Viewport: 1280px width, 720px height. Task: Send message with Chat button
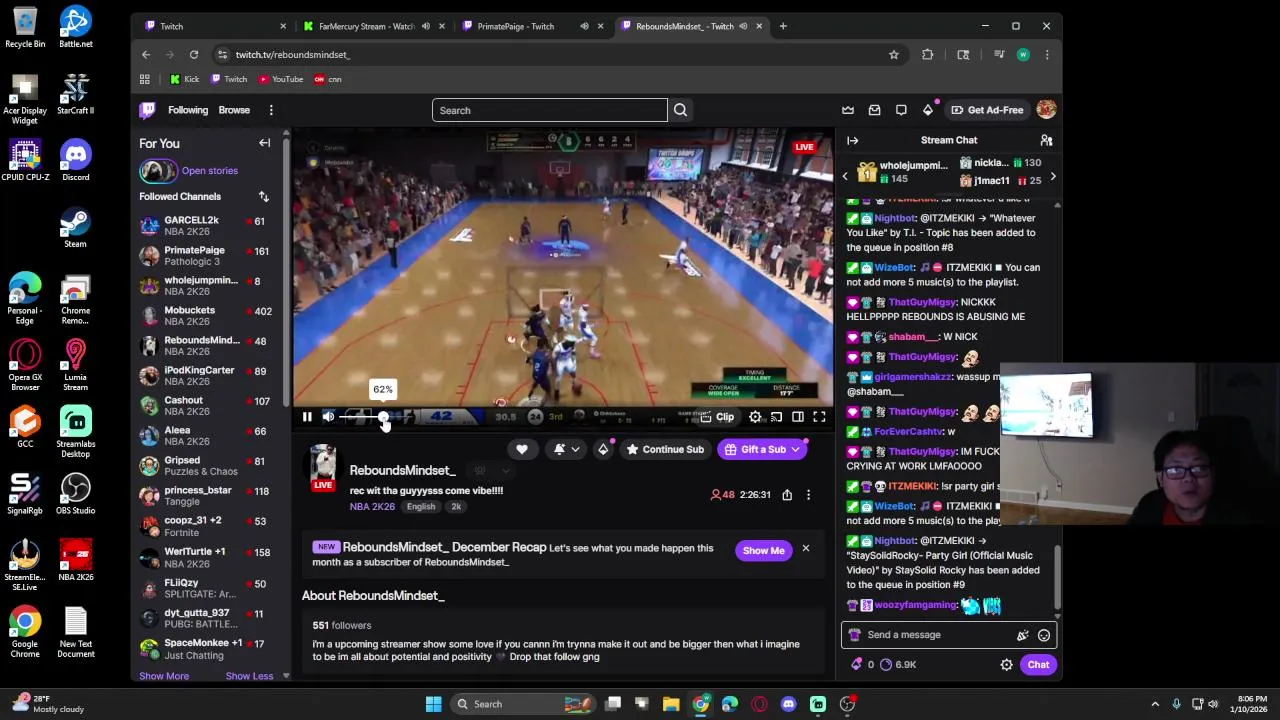(x=1038, y=665)
